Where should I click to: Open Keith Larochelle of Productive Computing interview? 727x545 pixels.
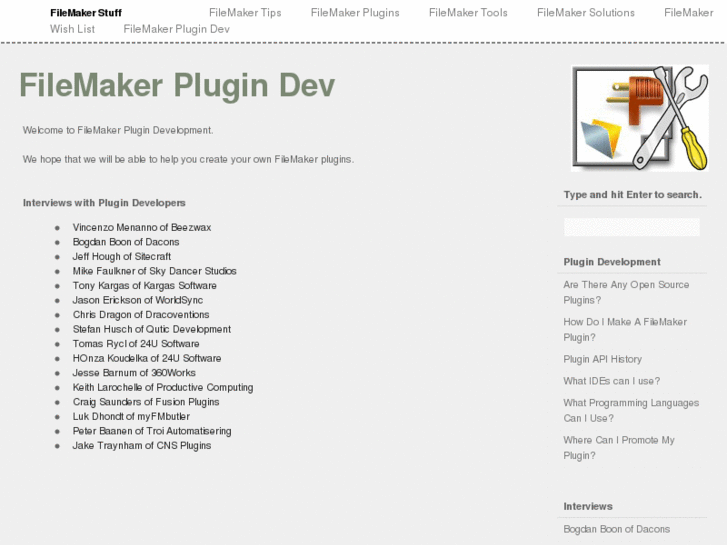163,387
